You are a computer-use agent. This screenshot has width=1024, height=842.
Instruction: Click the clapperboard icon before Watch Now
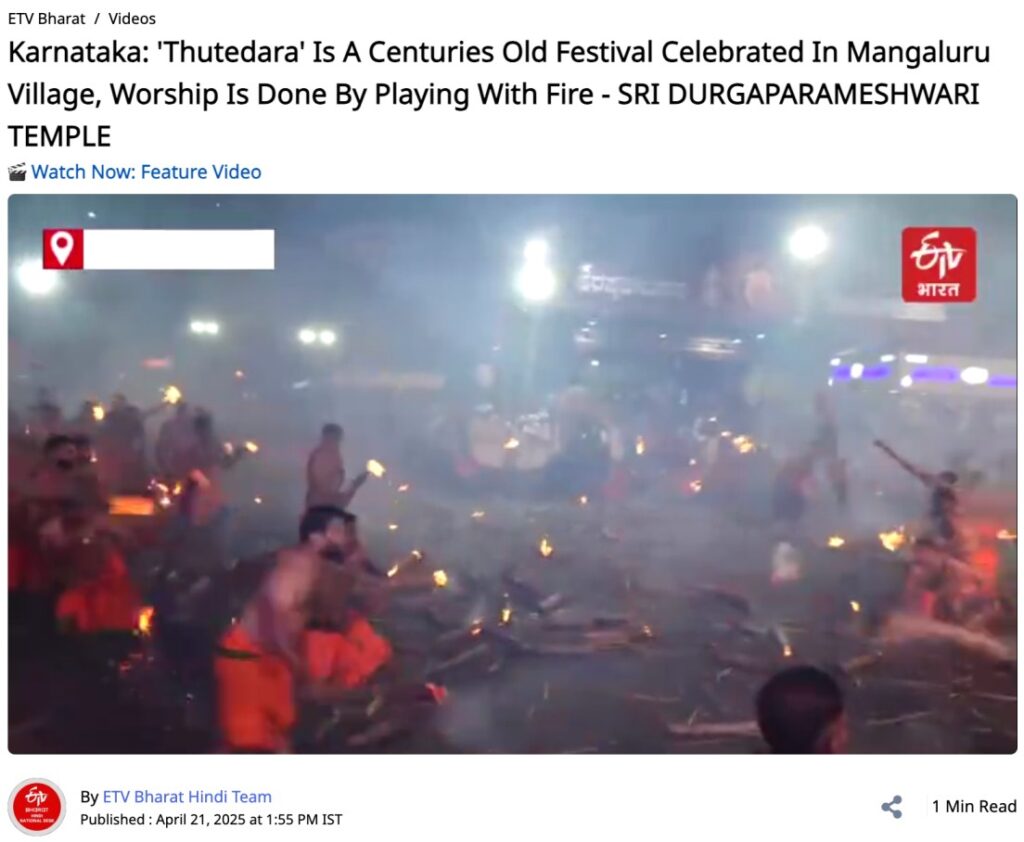coord(17,172)
